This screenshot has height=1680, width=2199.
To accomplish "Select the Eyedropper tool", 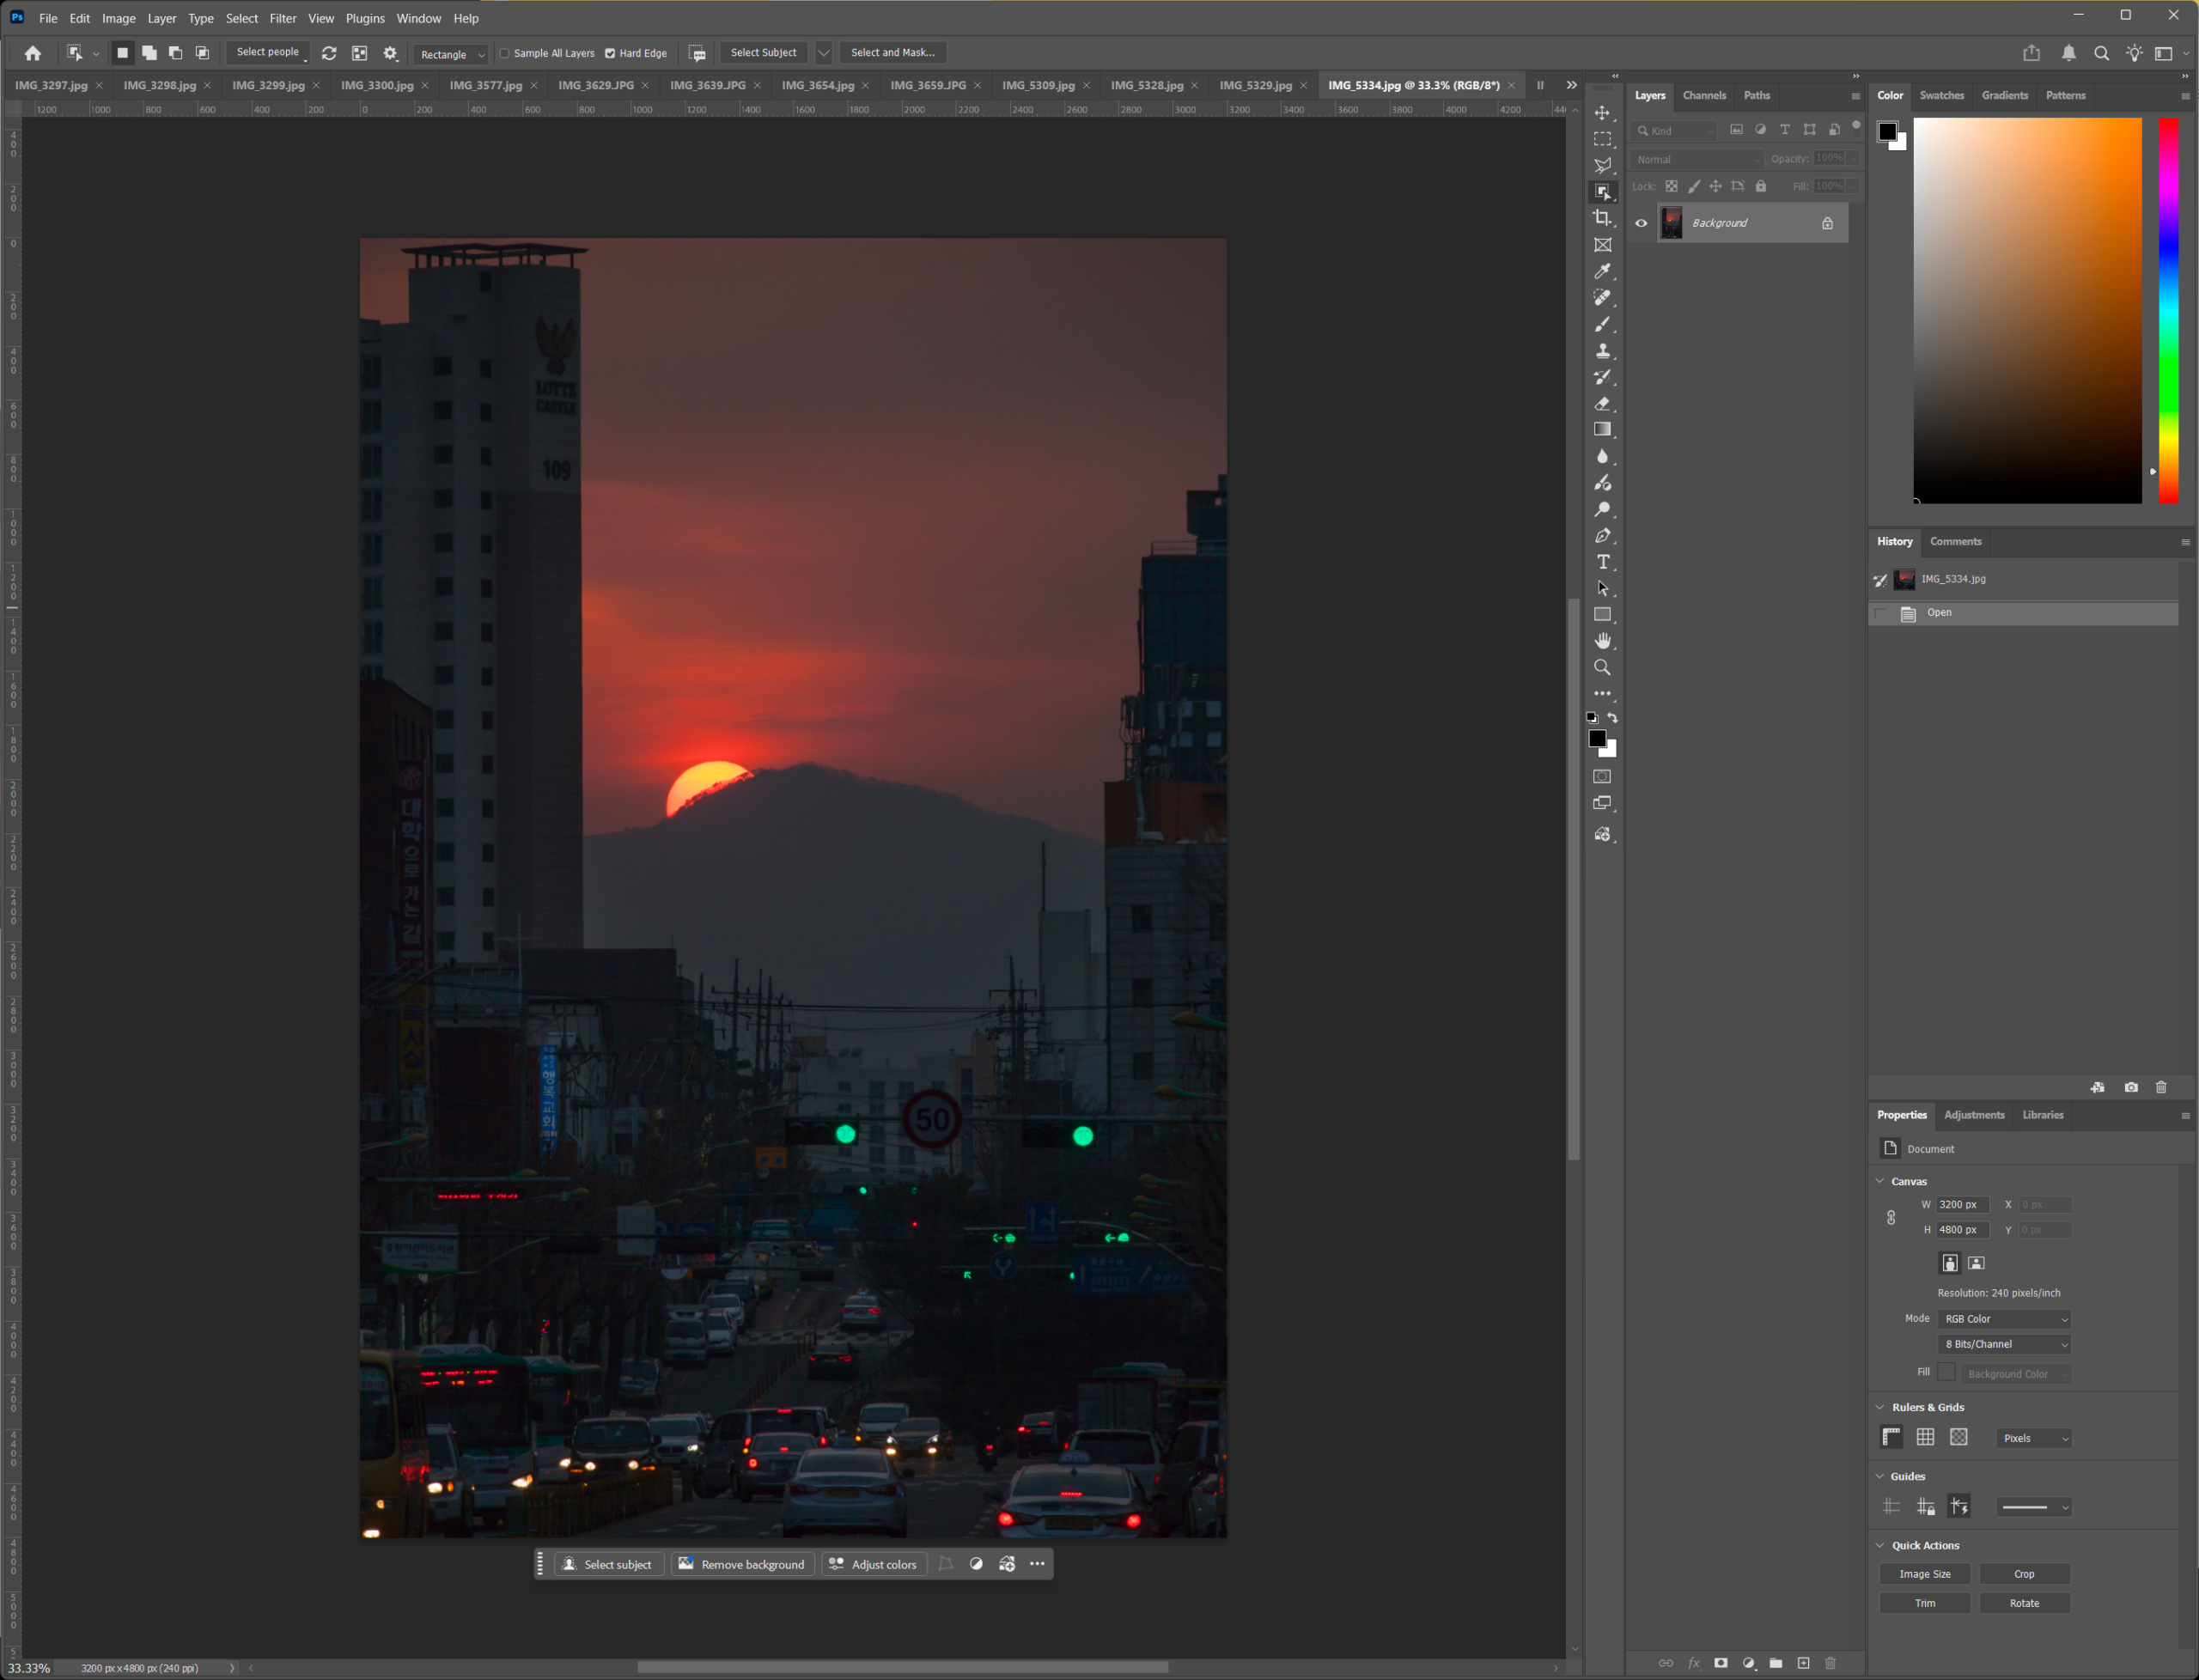I will [x=1602, y=271].
